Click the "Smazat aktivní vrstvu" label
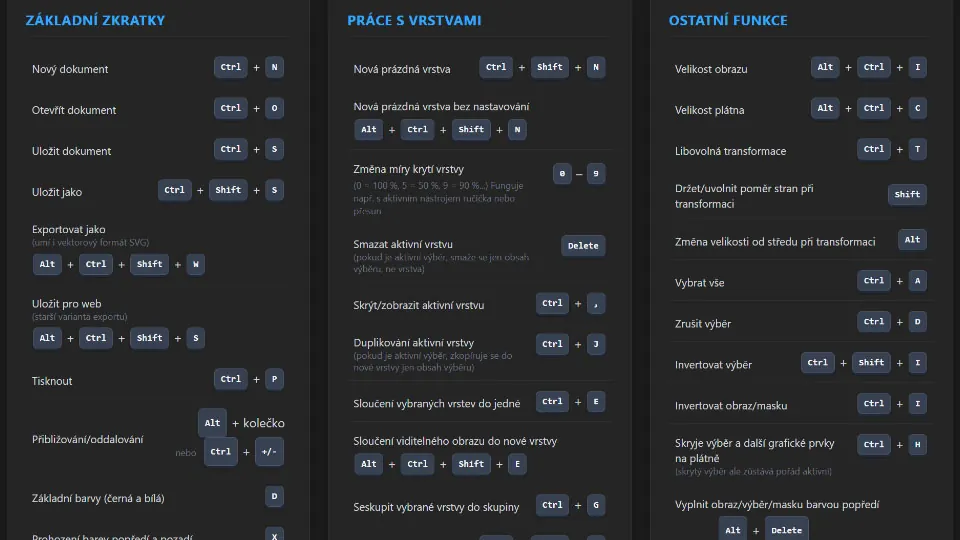 tap(403, 244)
